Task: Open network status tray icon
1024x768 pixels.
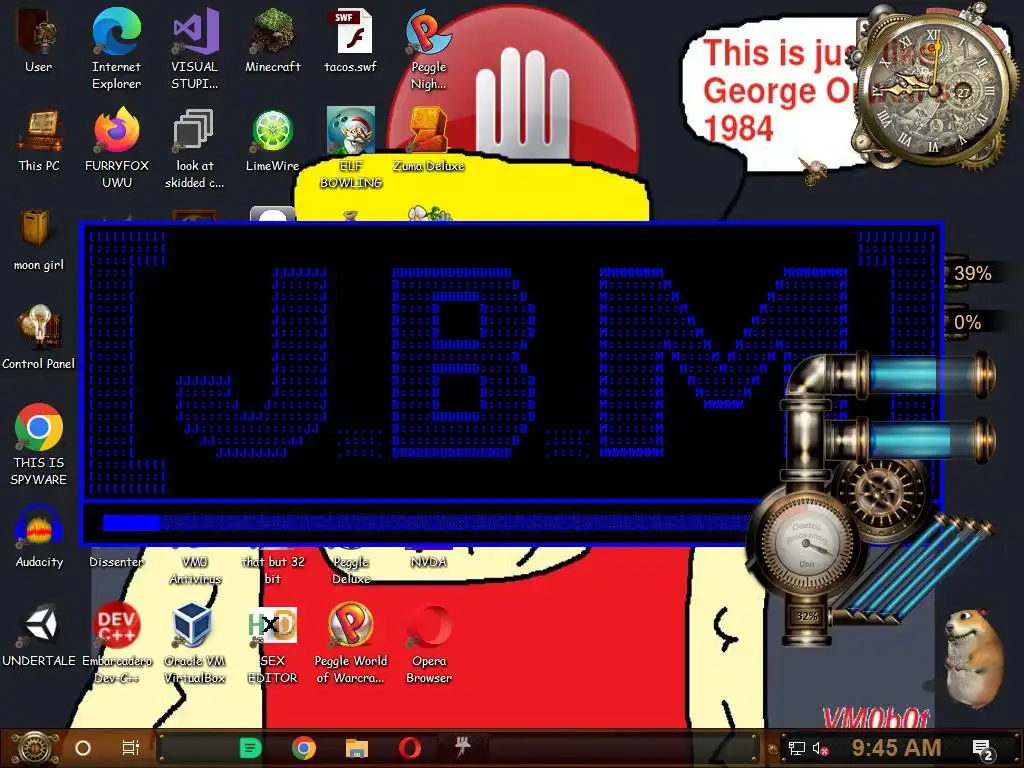Action: 797,748
